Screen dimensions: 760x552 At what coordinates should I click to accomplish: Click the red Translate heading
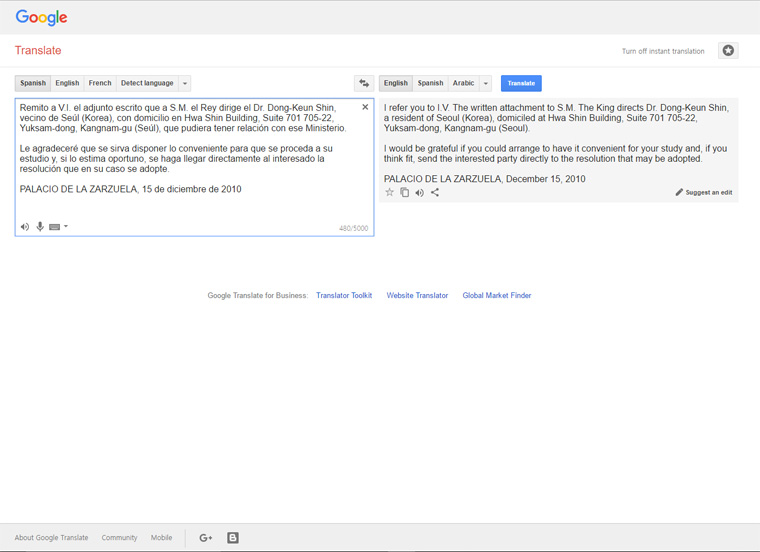(x=38, y=50)
